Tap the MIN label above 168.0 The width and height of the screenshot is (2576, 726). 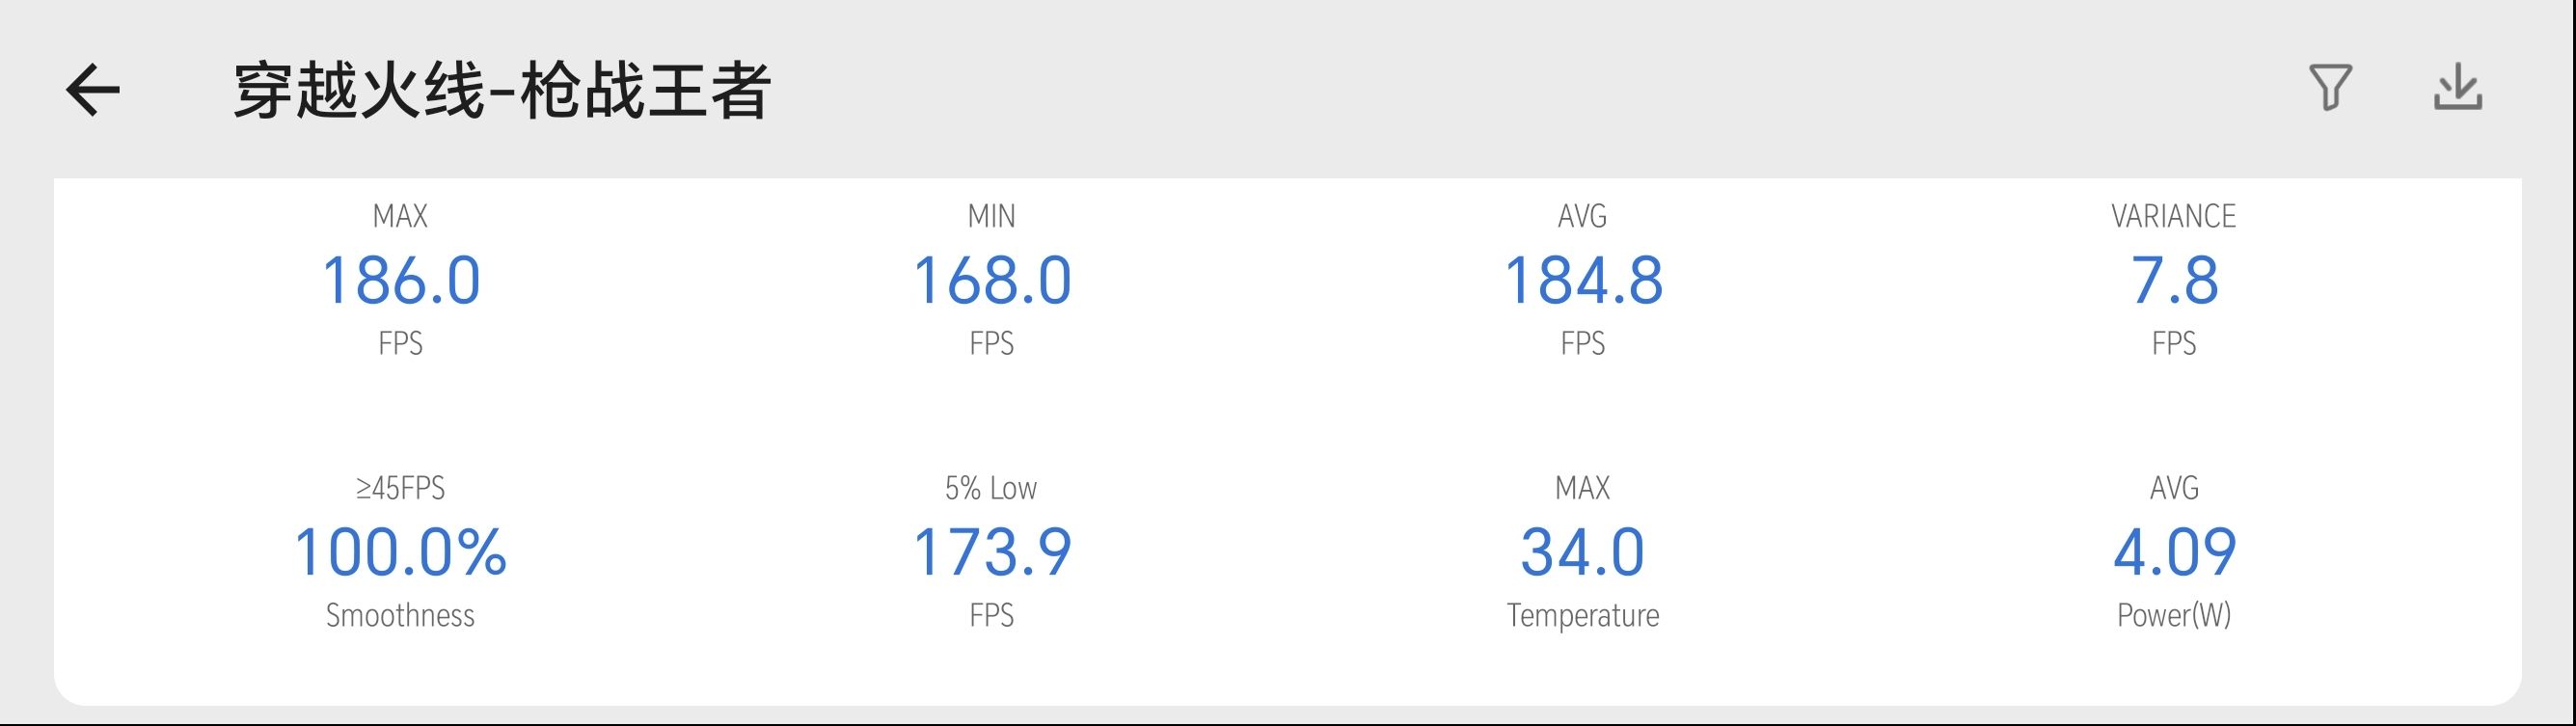click(991, 216)
